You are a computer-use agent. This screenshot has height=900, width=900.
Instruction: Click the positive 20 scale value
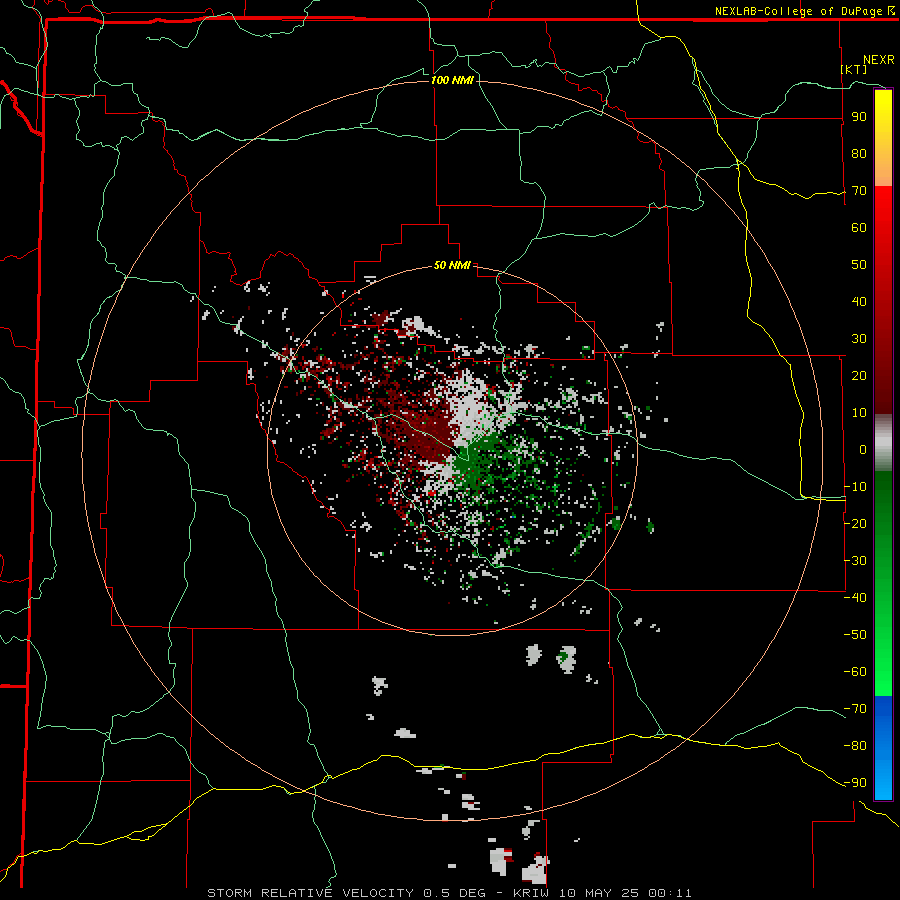(x=859, y=376)
